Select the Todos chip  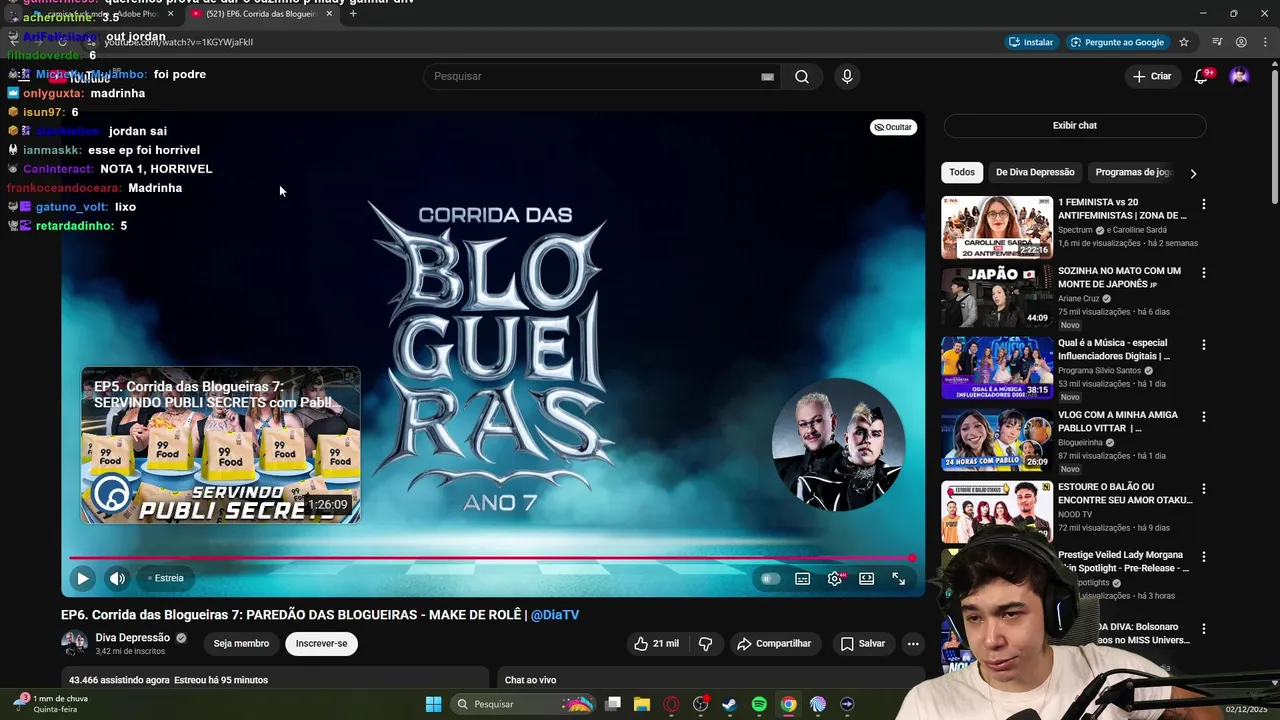coord(962,172)
